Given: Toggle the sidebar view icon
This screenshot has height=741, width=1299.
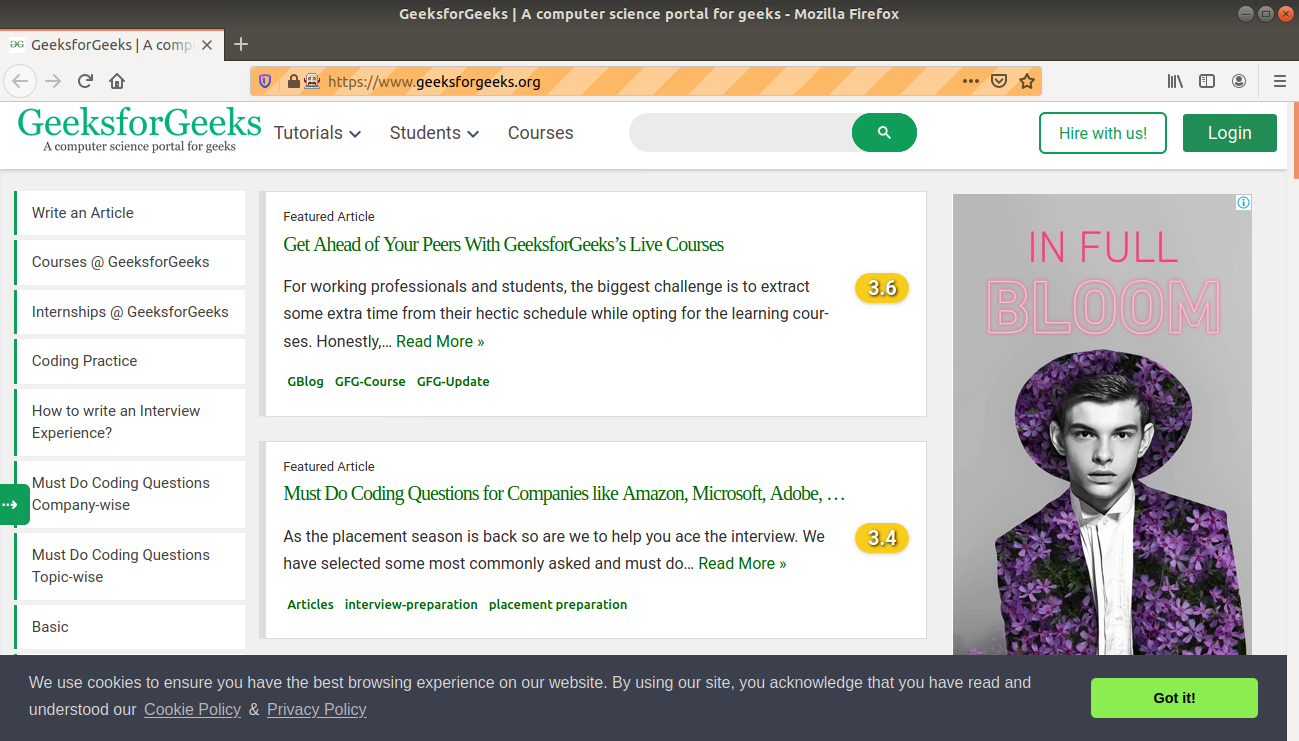Looking at the screenshot, I should tap(1207, 81).
